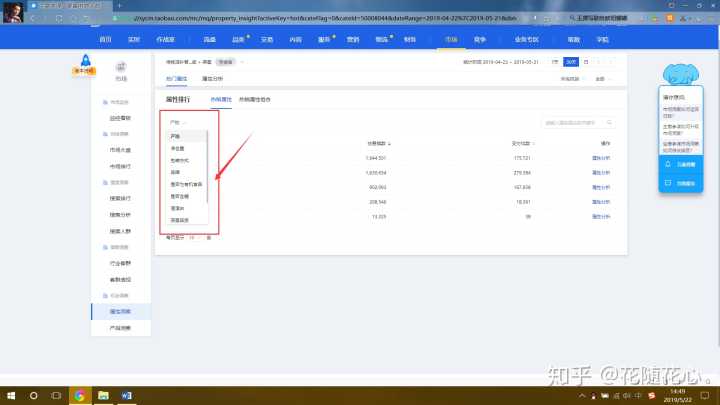Open 学院 in the top navigation bar
The width and height of the screenshot is (720, 405).
(602, 39)
